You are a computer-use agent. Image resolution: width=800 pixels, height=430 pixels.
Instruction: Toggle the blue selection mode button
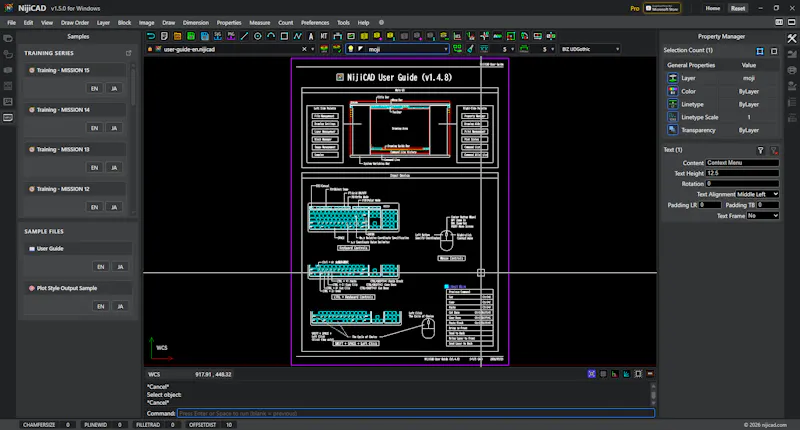[760, 51]
